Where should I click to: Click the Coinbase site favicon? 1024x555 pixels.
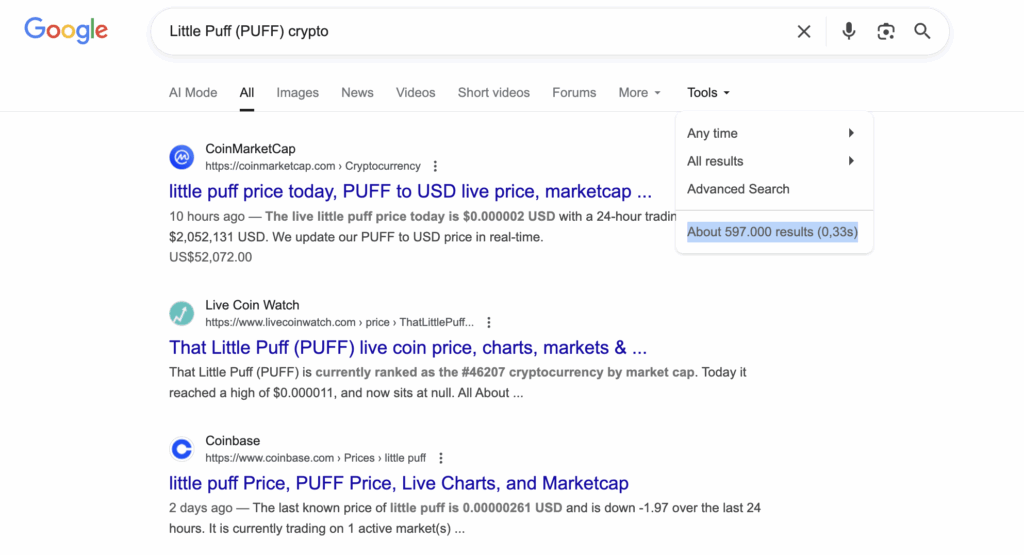181,449
